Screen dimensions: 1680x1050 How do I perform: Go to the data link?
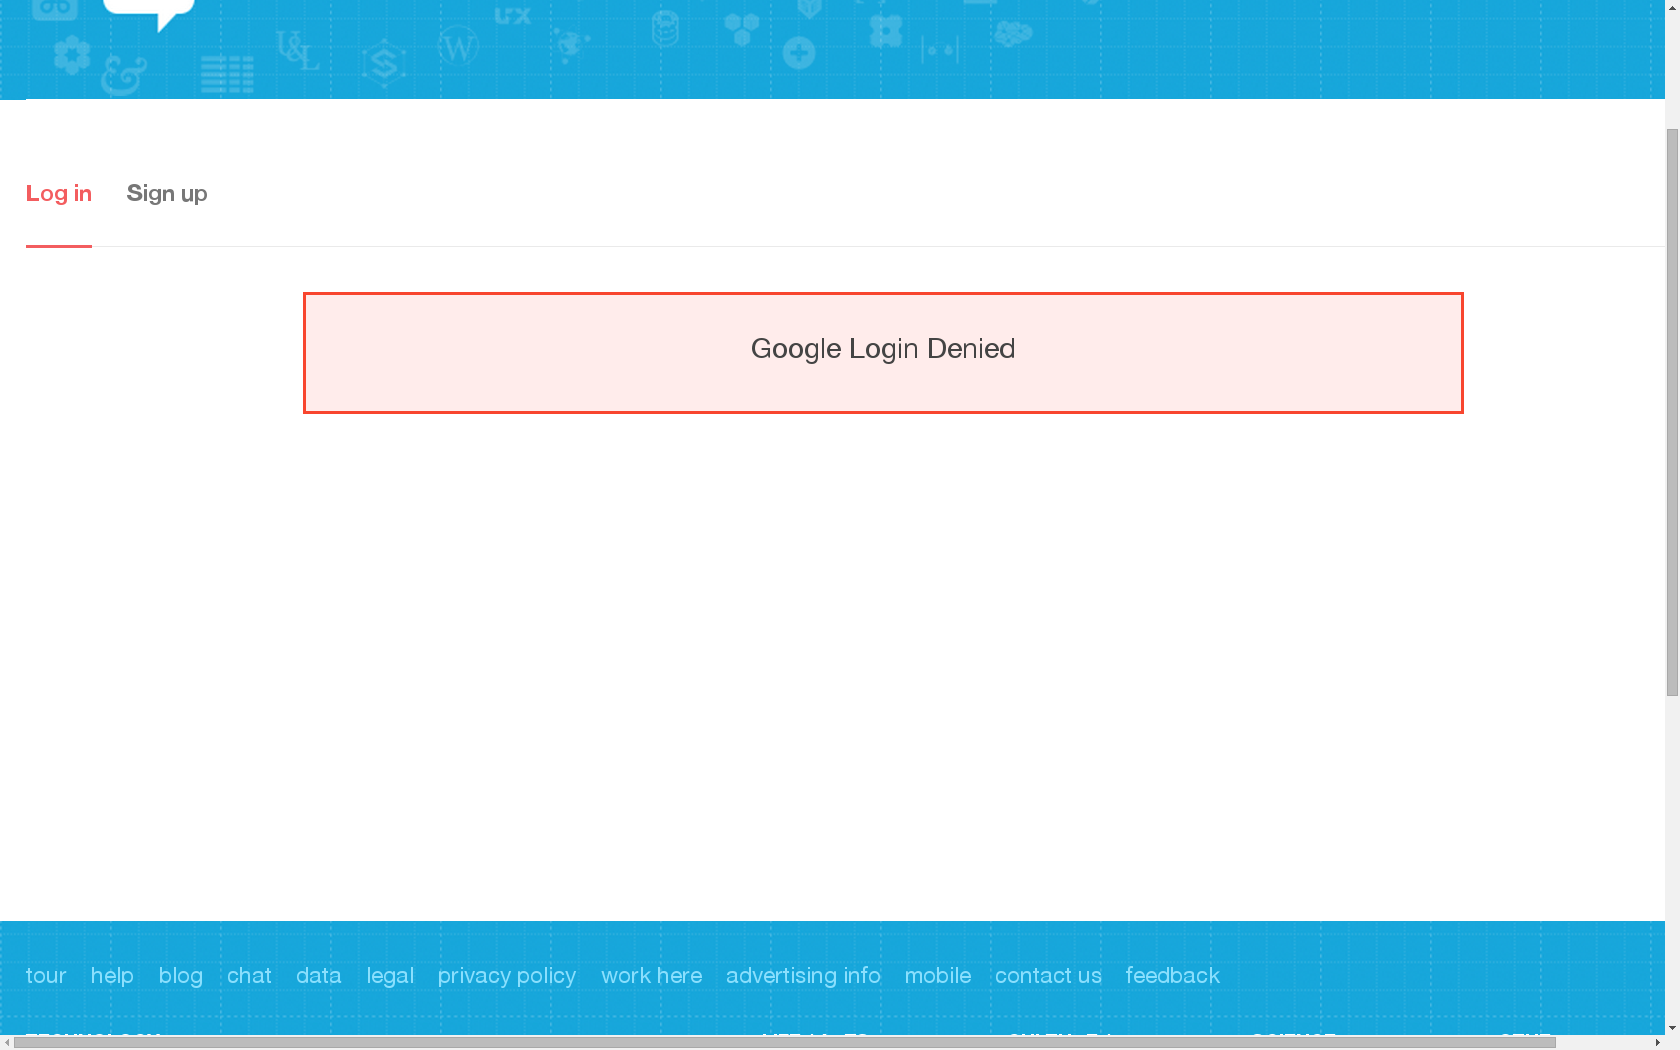pos(319,975)
